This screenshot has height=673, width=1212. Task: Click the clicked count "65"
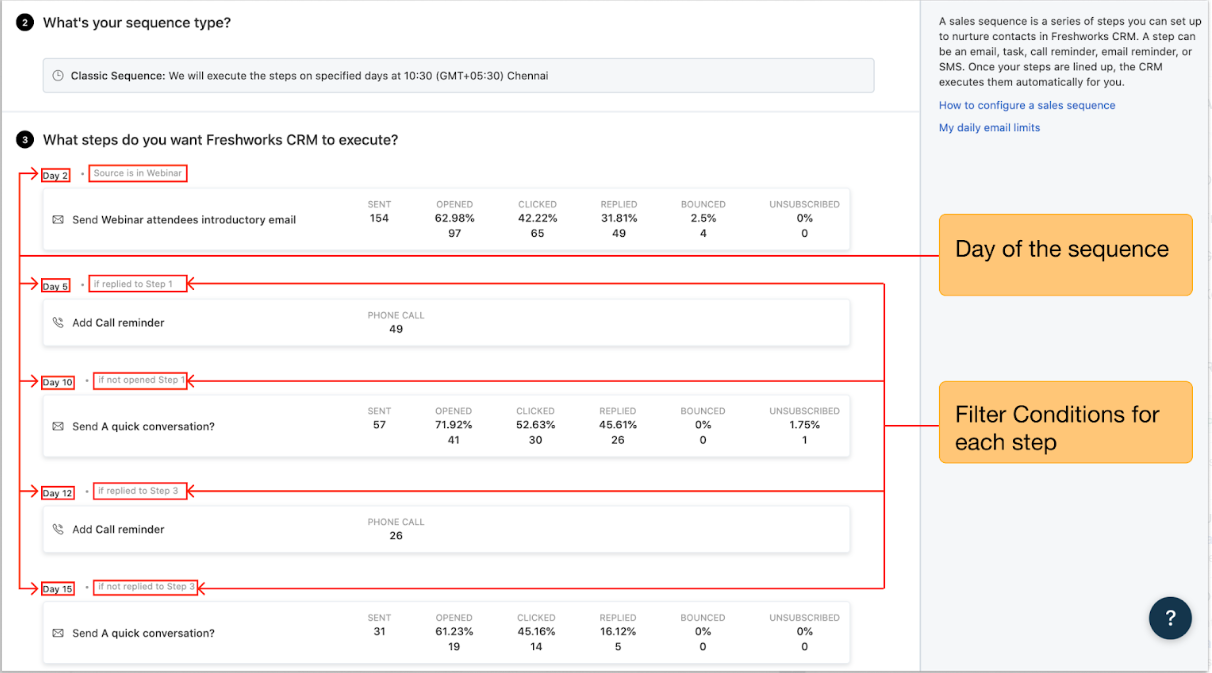tap(537, 234)
